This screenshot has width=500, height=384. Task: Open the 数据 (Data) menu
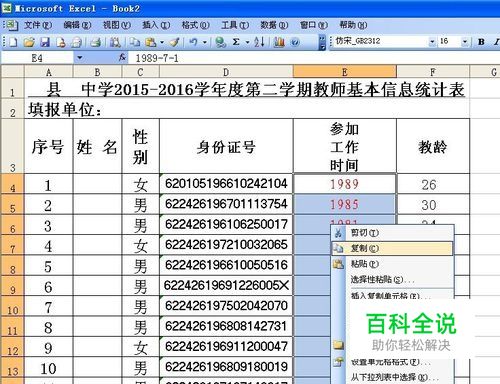click(274, 25)
